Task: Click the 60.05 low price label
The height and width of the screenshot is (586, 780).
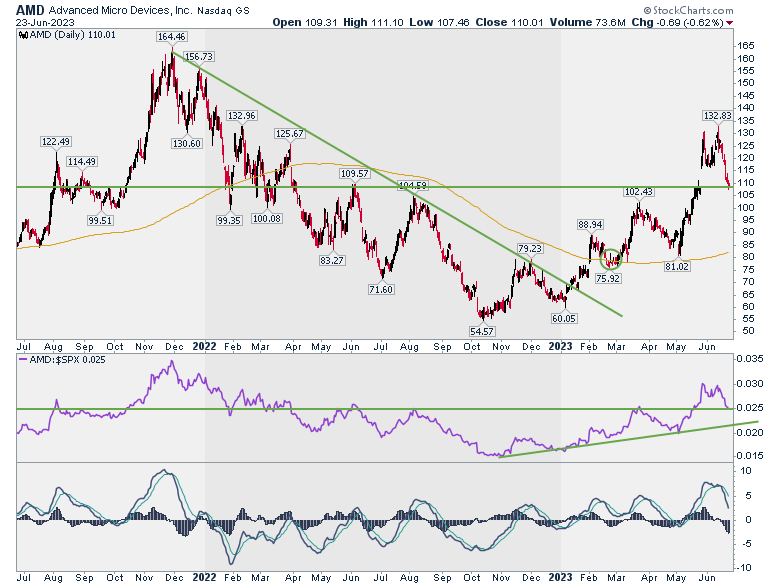Action: [x=564, y=318]
